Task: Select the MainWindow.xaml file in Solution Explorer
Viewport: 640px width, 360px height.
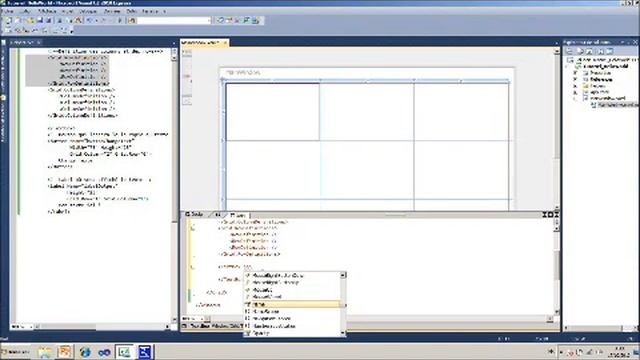Action: click(604, 98)
